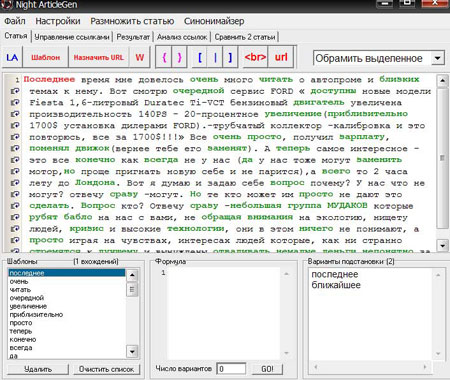450x380 pixels.
Task: Select 'очередной' in the Шаблоны list
Action: coord(67,298)
